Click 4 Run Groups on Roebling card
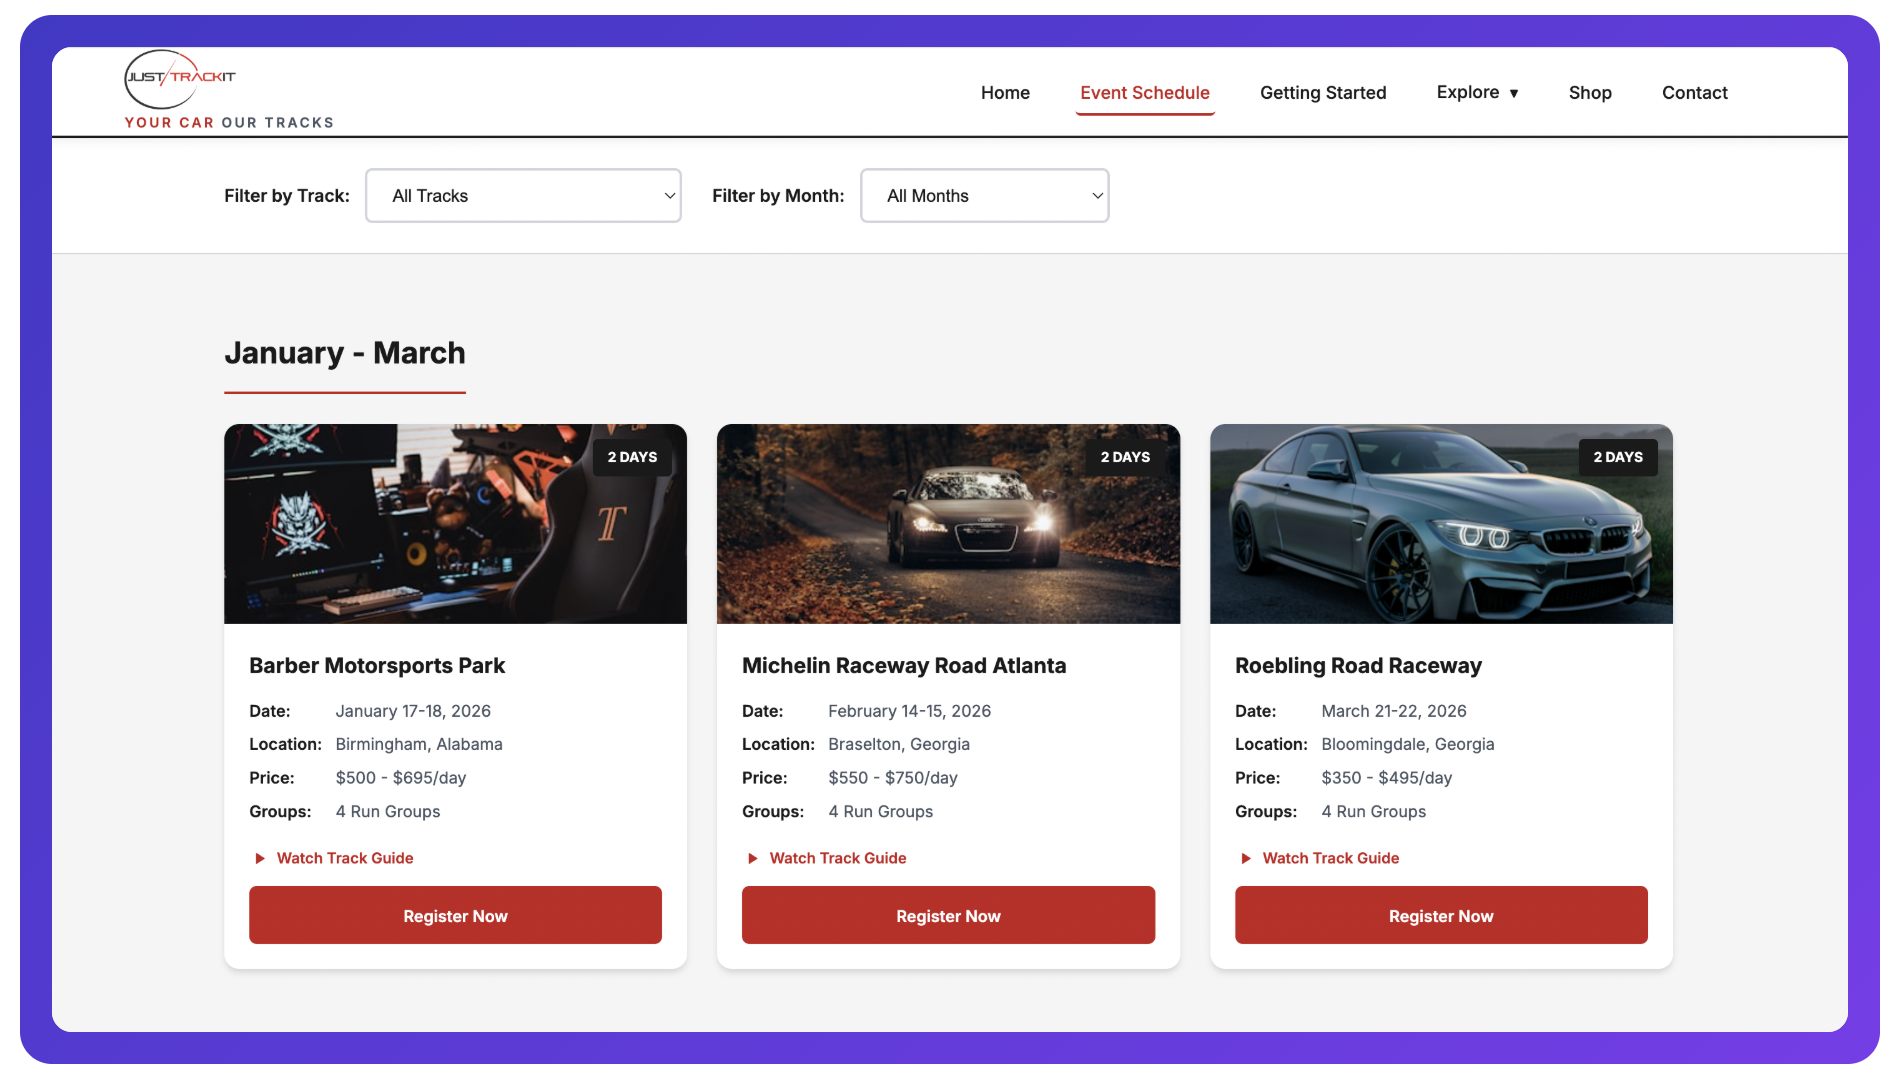This screenshot has height=1092, width=1898. 1374,812
